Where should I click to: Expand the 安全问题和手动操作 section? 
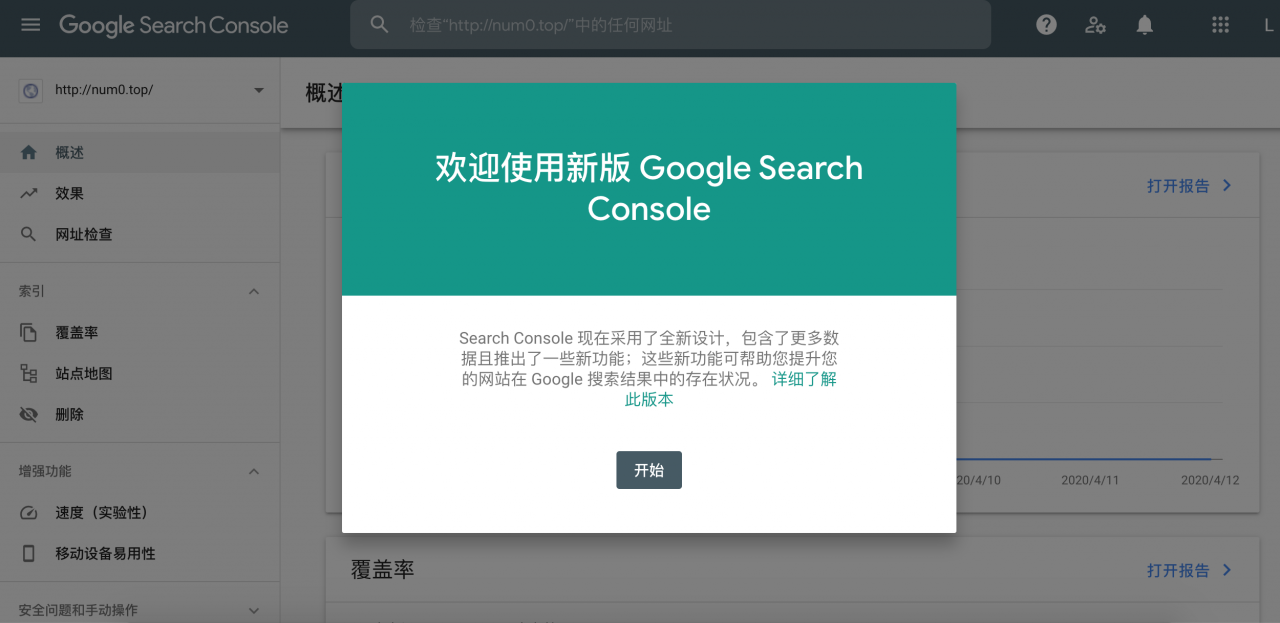[253, 608]
